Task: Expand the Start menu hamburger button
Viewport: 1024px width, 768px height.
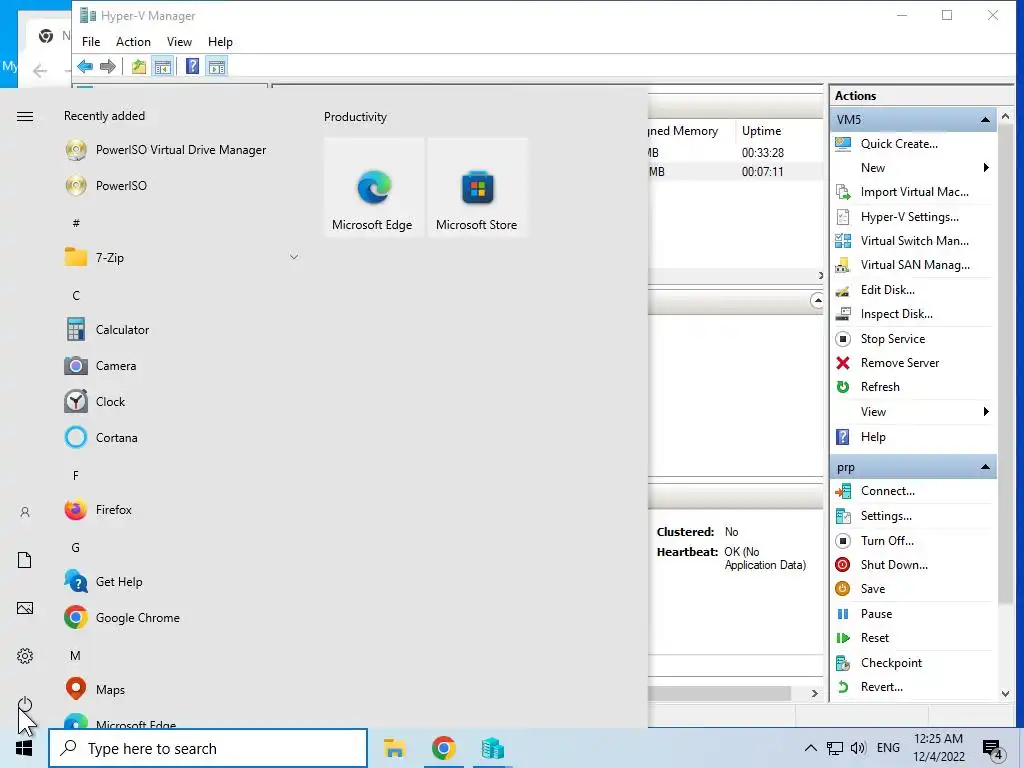Action: click(25, 116)
